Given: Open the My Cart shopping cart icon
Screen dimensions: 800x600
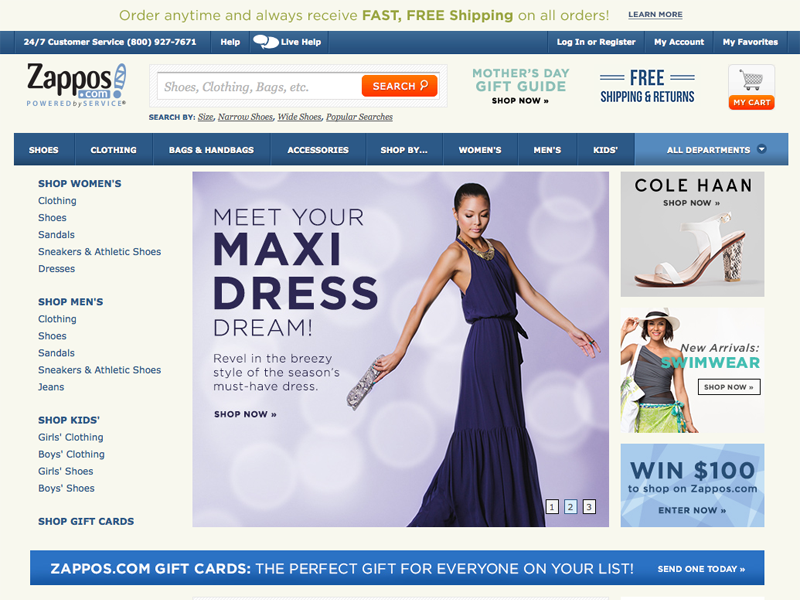Looking at the screenshot, I should [751, 87].
